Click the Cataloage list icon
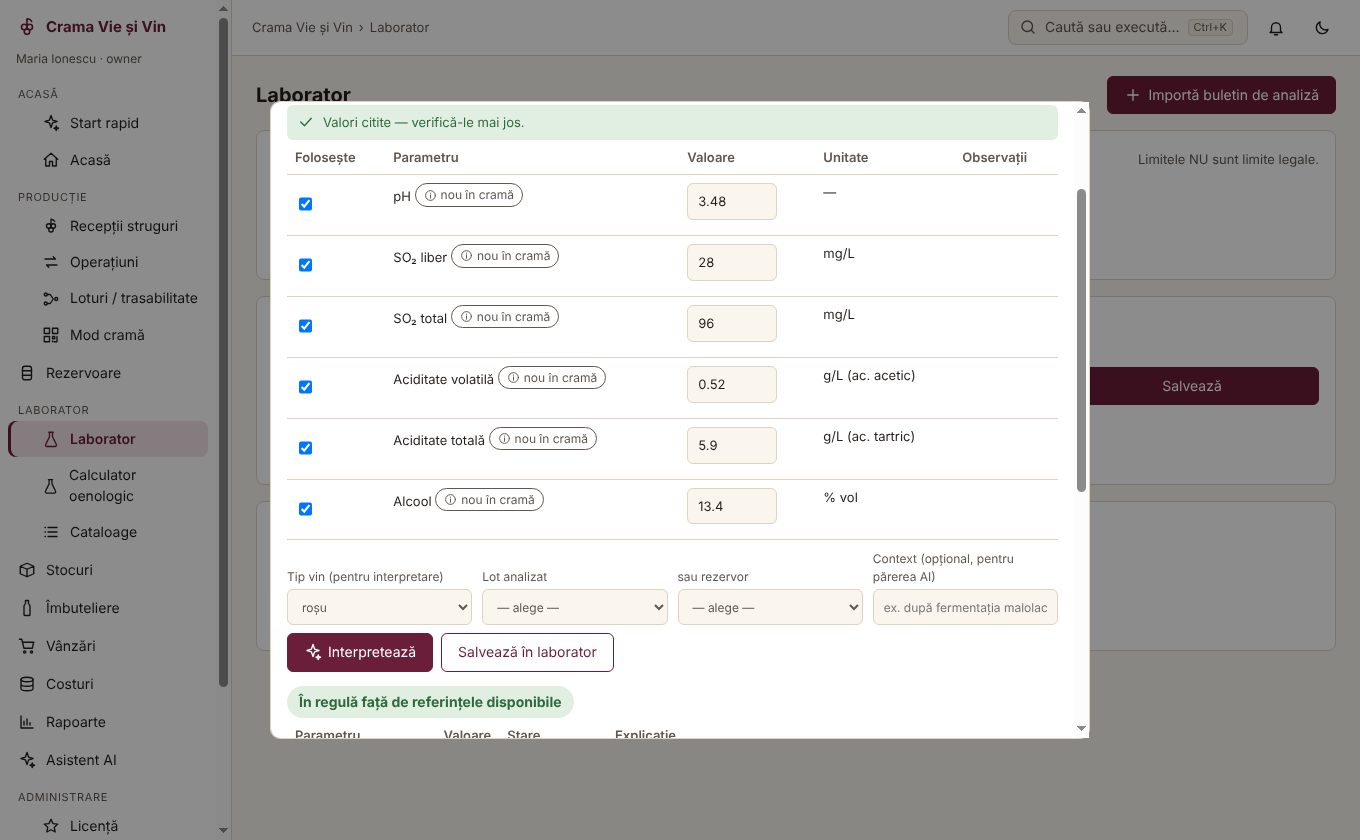The image size is (1360, 840). pos(51,532)
